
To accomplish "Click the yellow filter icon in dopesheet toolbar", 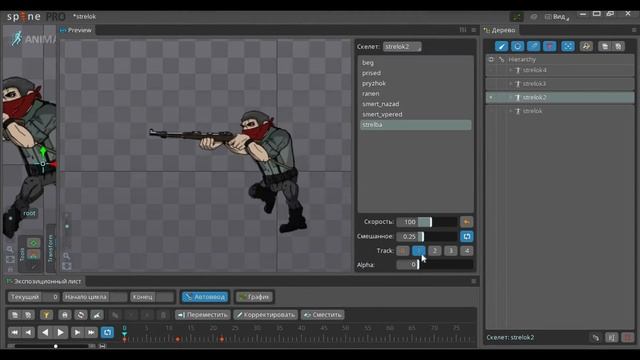I will (46, 315).
